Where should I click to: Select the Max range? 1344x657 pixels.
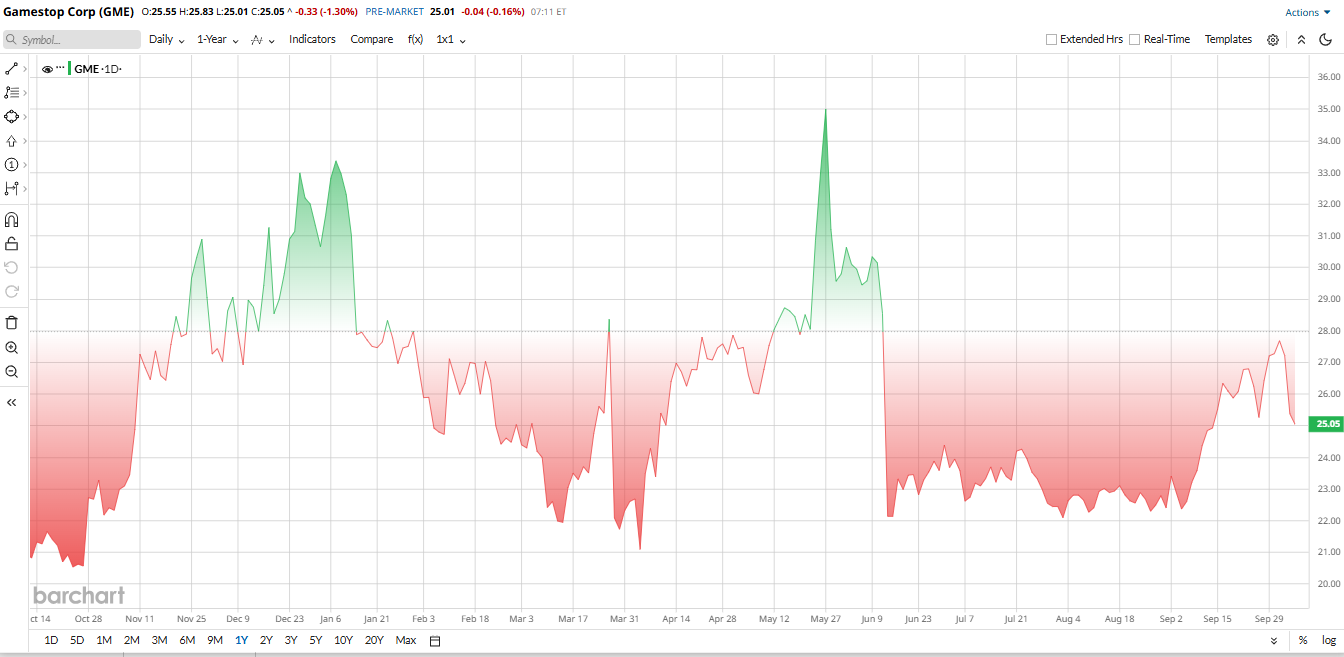405,640
